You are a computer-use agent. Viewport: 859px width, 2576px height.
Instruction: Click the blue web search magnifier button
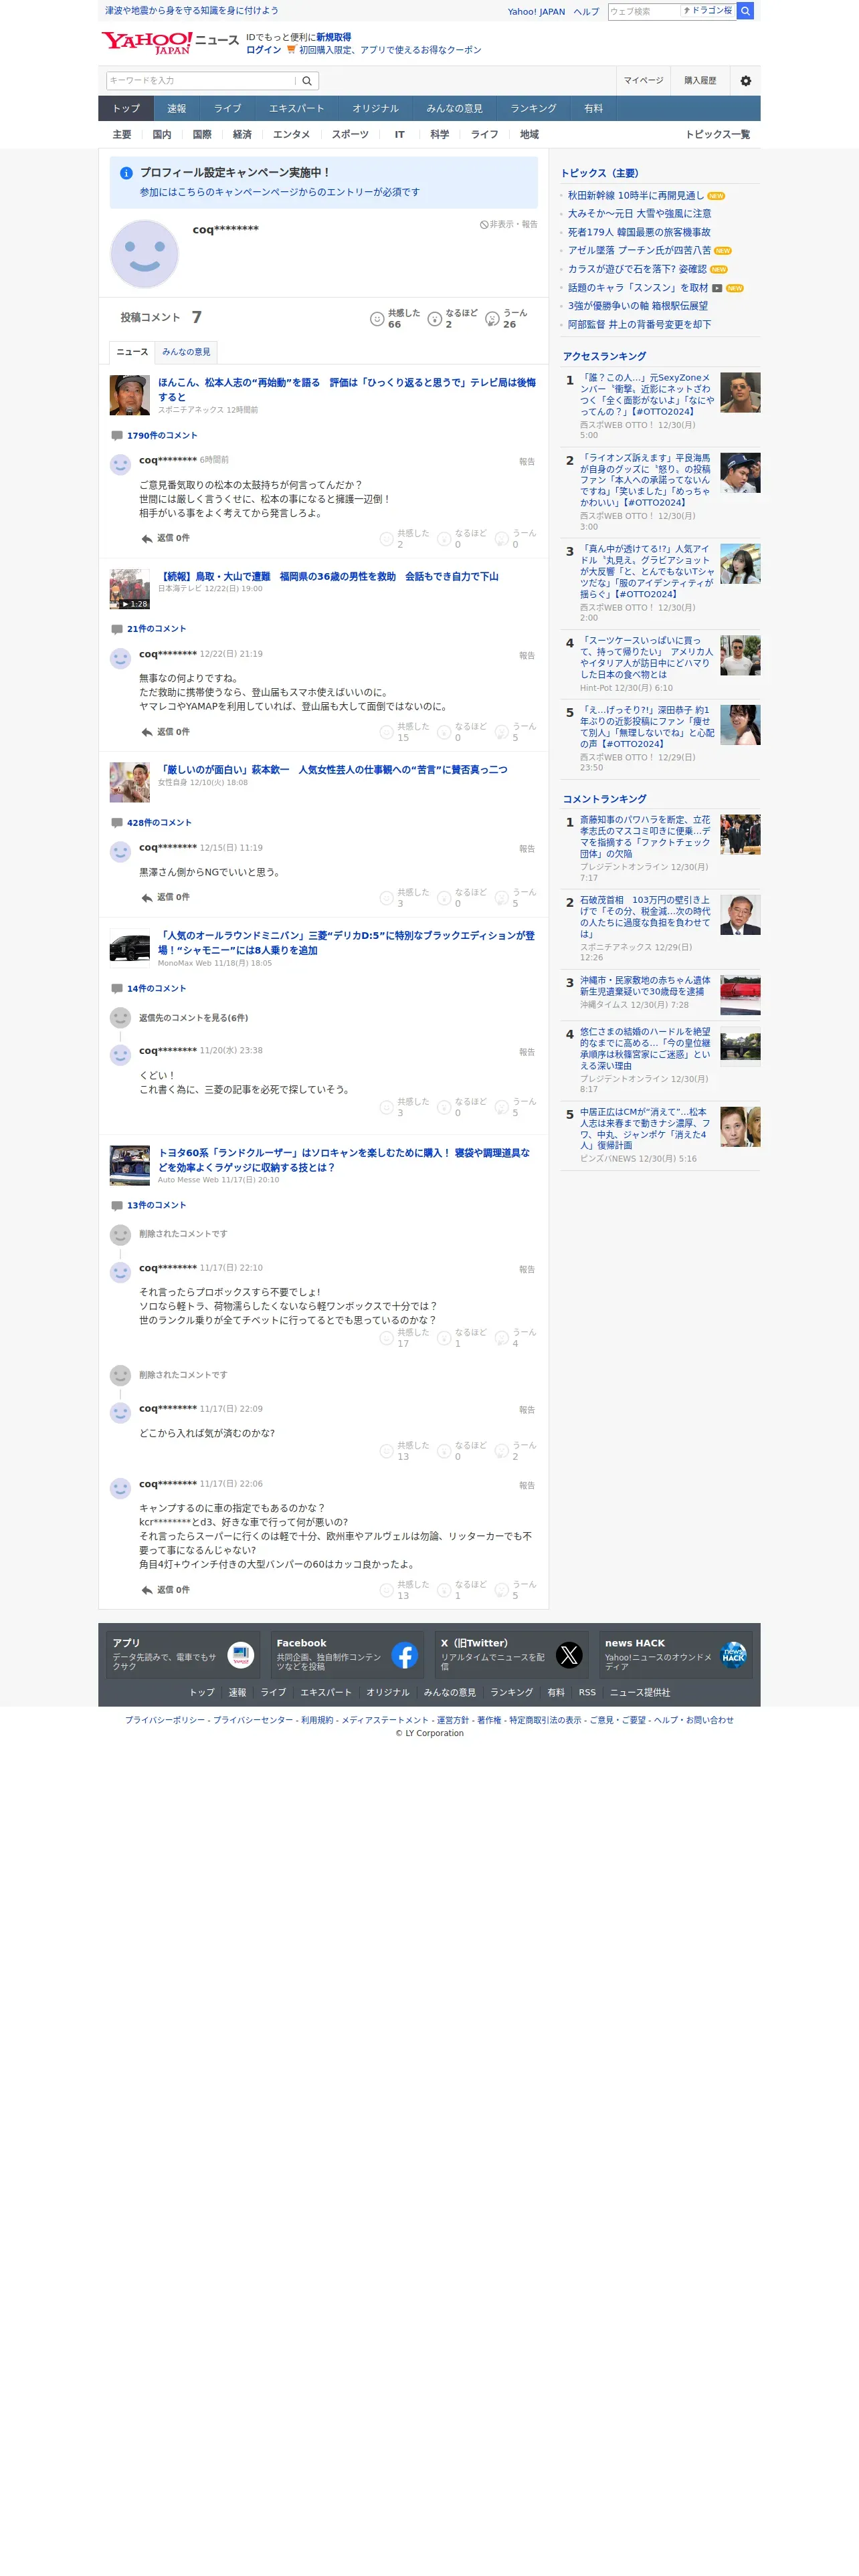click(745, 11)
